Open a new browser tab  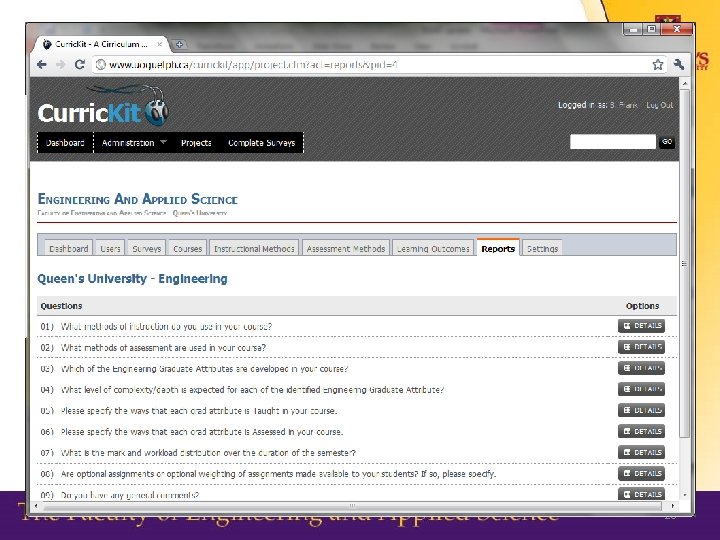tap(180, 45)
